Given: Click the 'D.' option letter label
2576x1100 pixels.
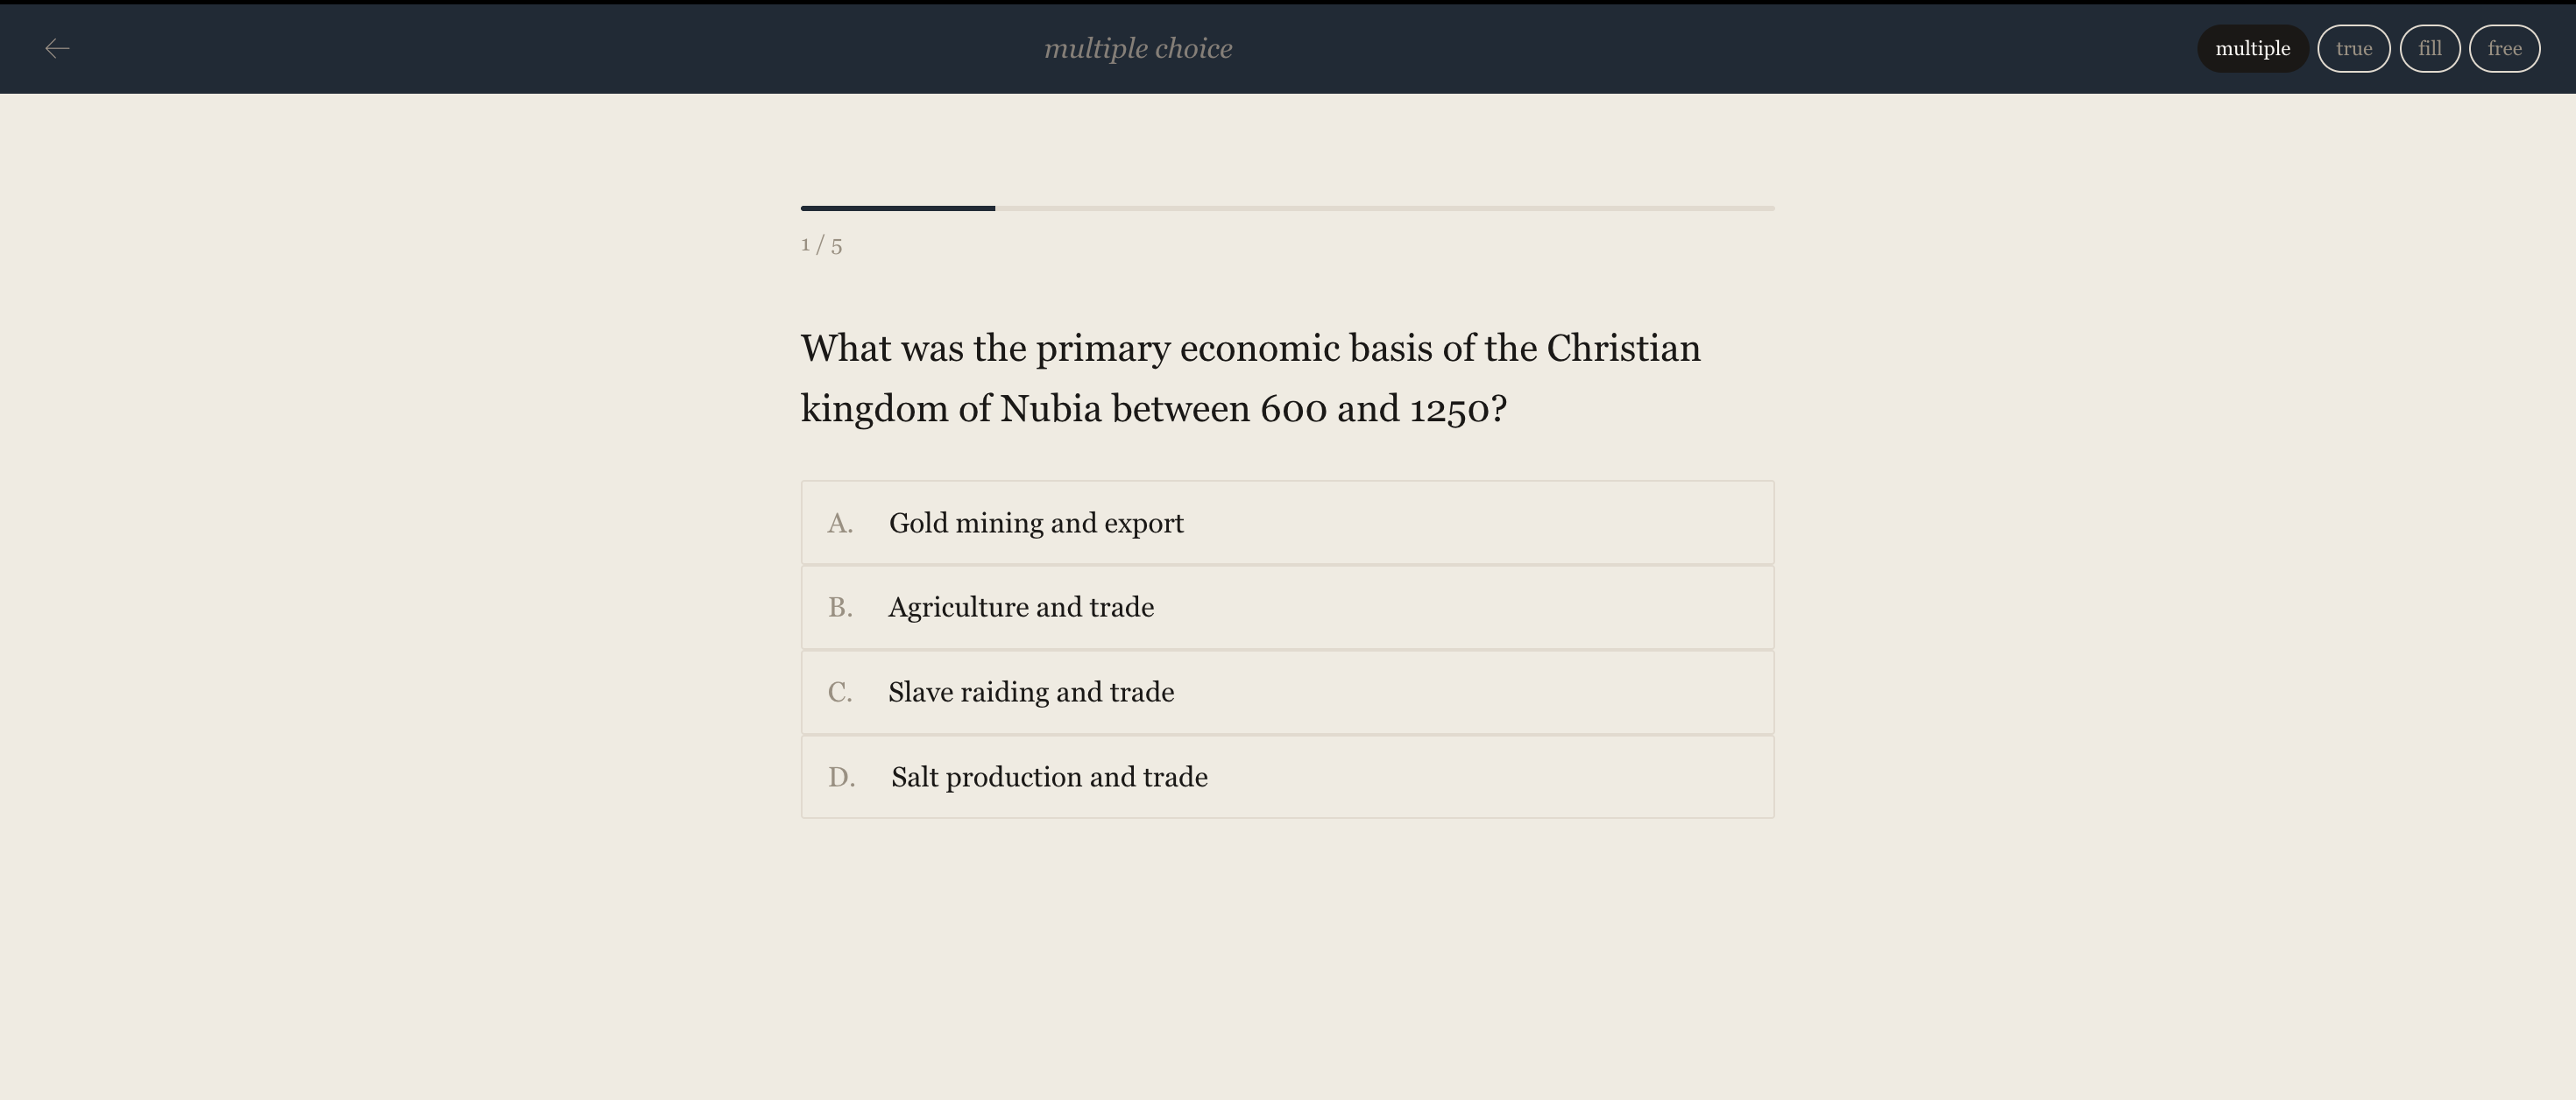Looking at the screenshot, I should pos(841,778).
